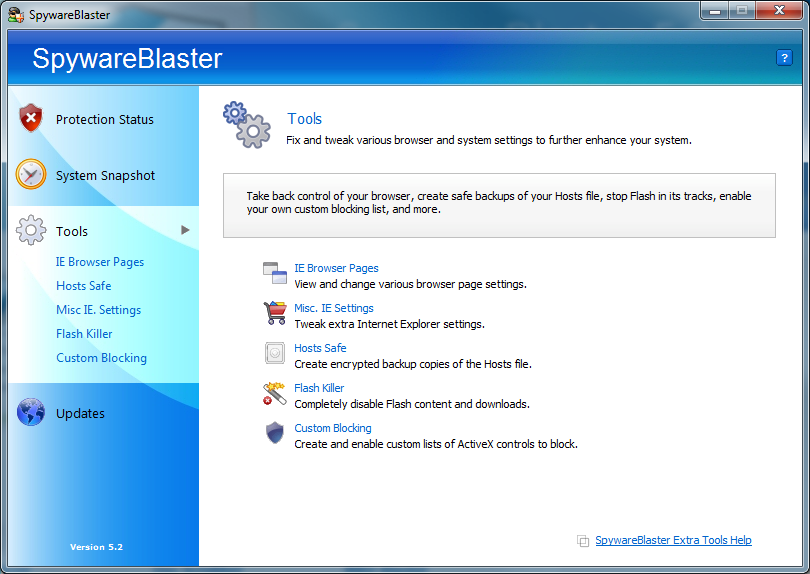810x574 pixels.
Task: Click the red shield Protection Status icon
Action: tap(30, 118)
